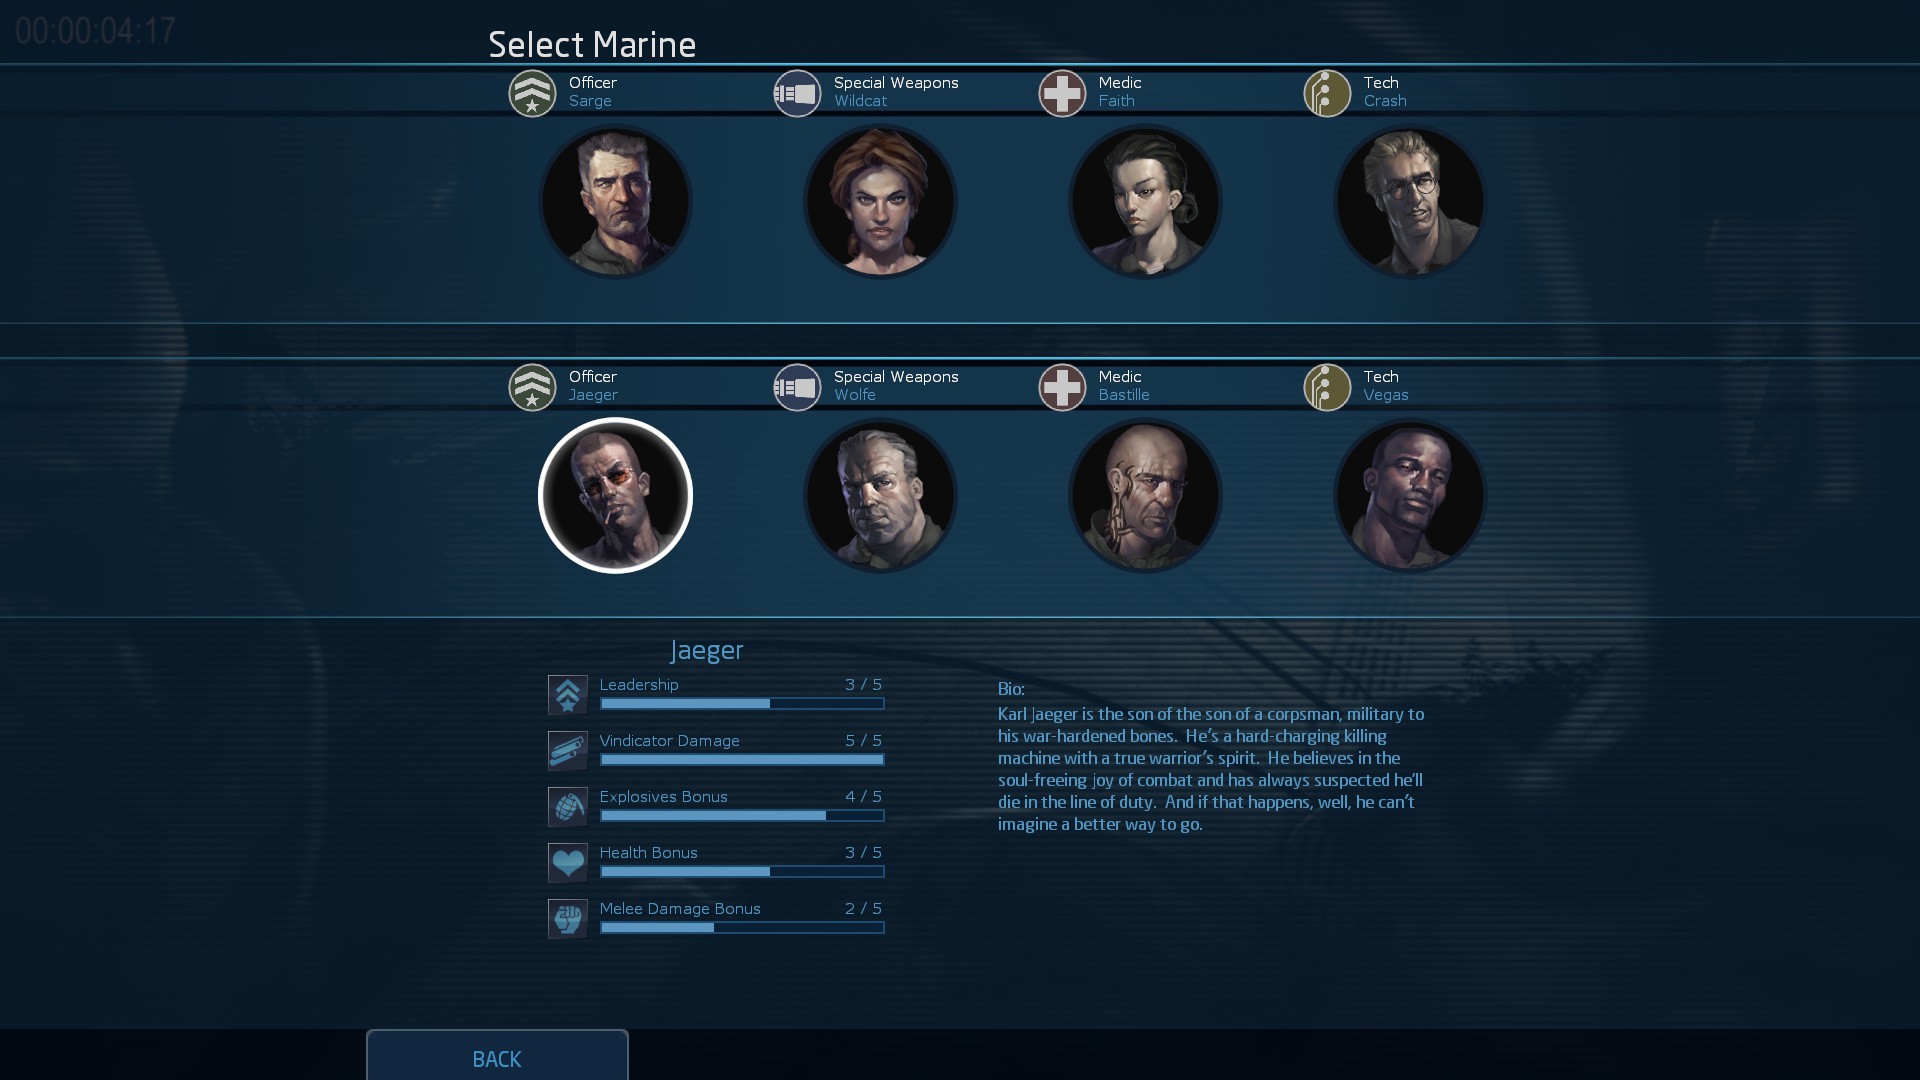1920x1080 pixels.
Task: Click the Medic cross icon beside Faith
Action: 1062,93
